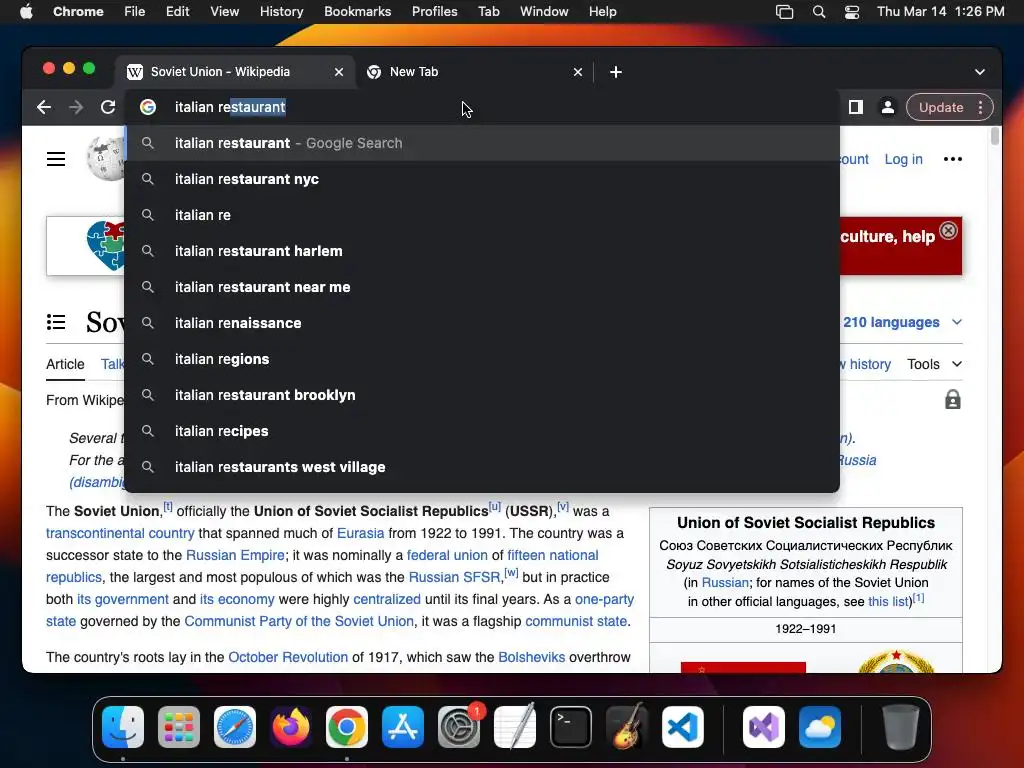Click the Log in link
Image resolution: width=1024 pixels, height=768 pixels.
(x=903, y=159)
